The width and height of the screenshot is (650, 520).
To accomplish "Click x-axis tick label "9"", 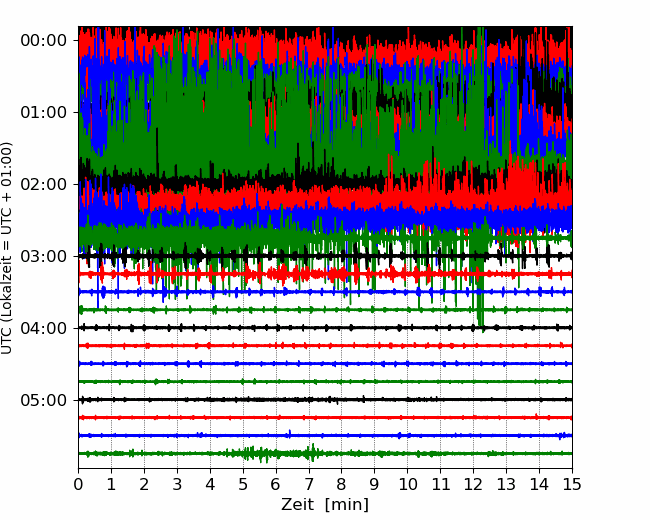I will [x=374, y=484].
